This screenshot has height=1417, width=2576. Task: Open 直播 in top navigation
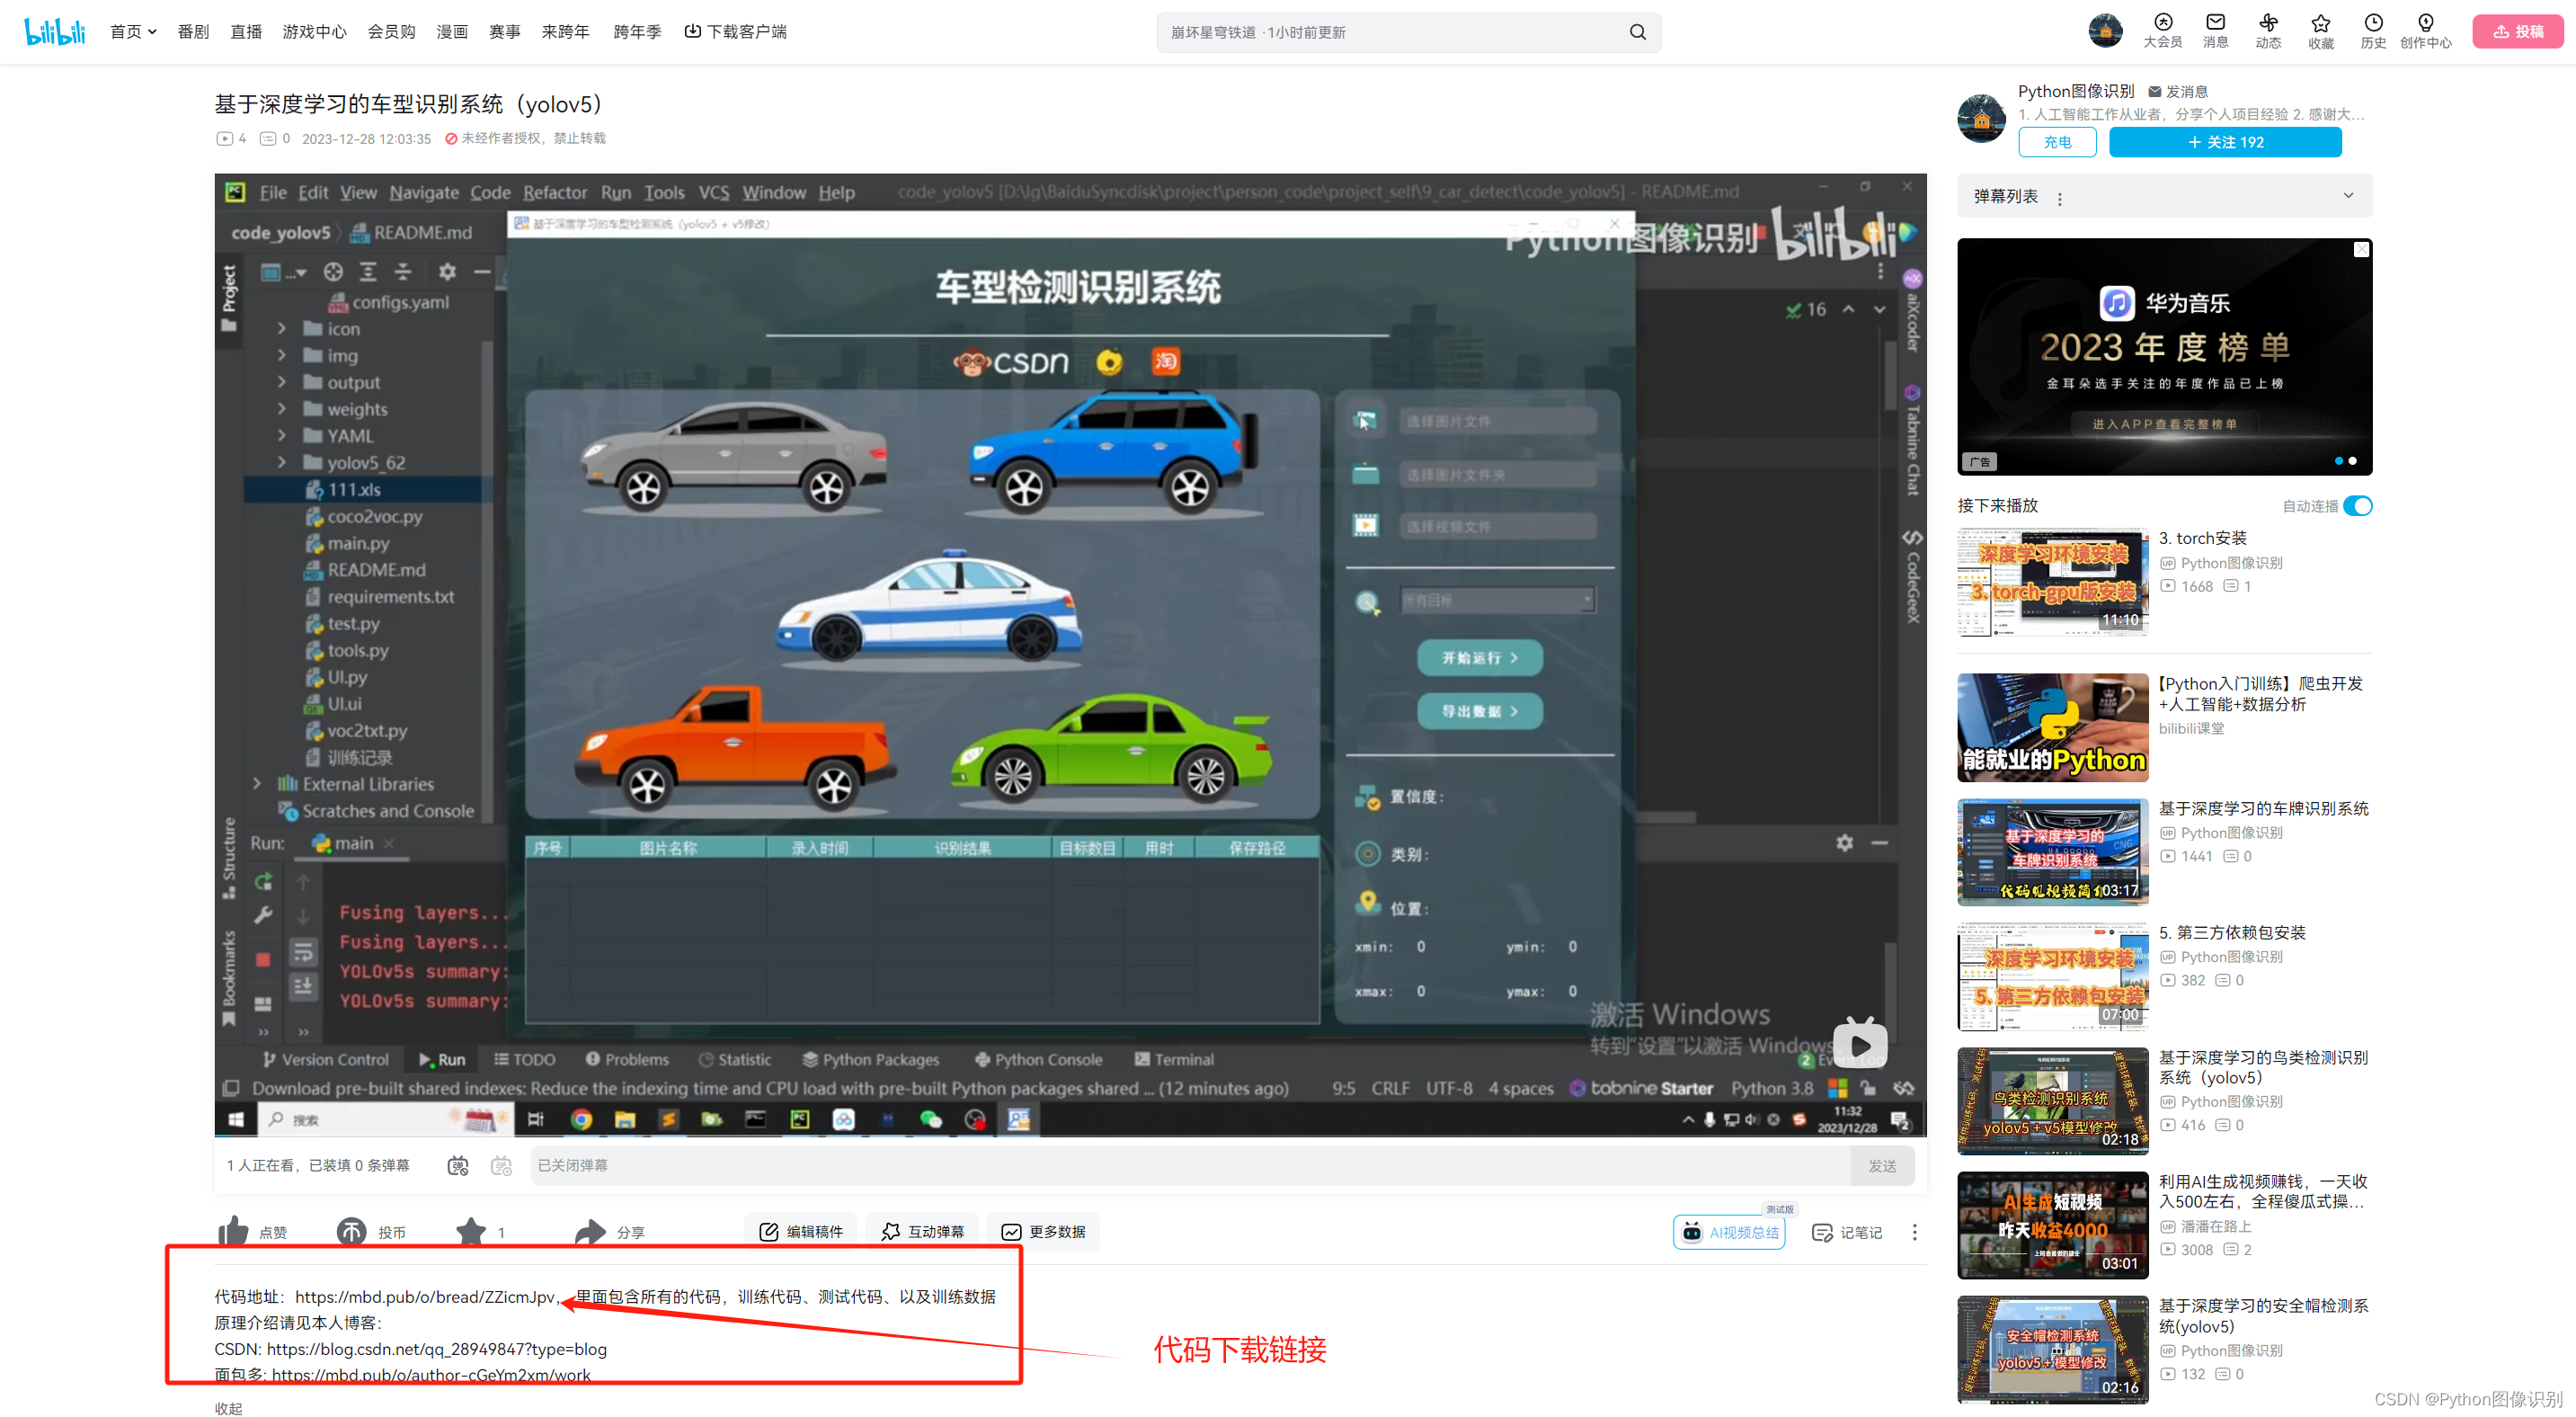tap(246, 32)
